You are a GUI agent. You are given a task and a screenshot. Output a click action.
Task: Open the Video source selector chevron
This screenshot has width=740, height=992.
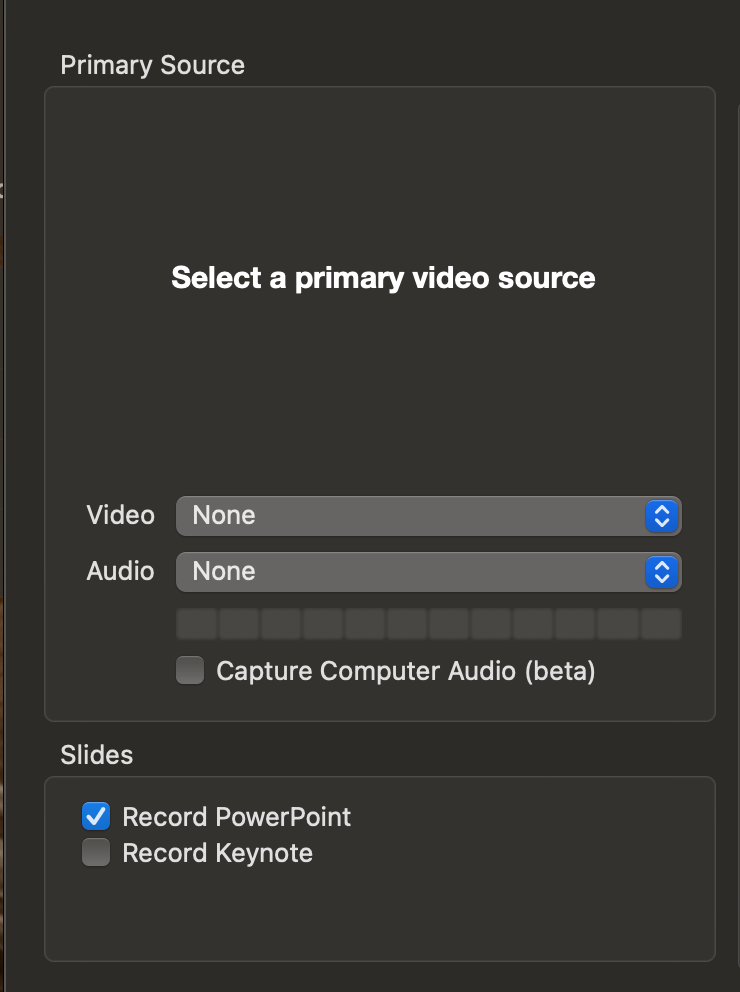[661, 515]
